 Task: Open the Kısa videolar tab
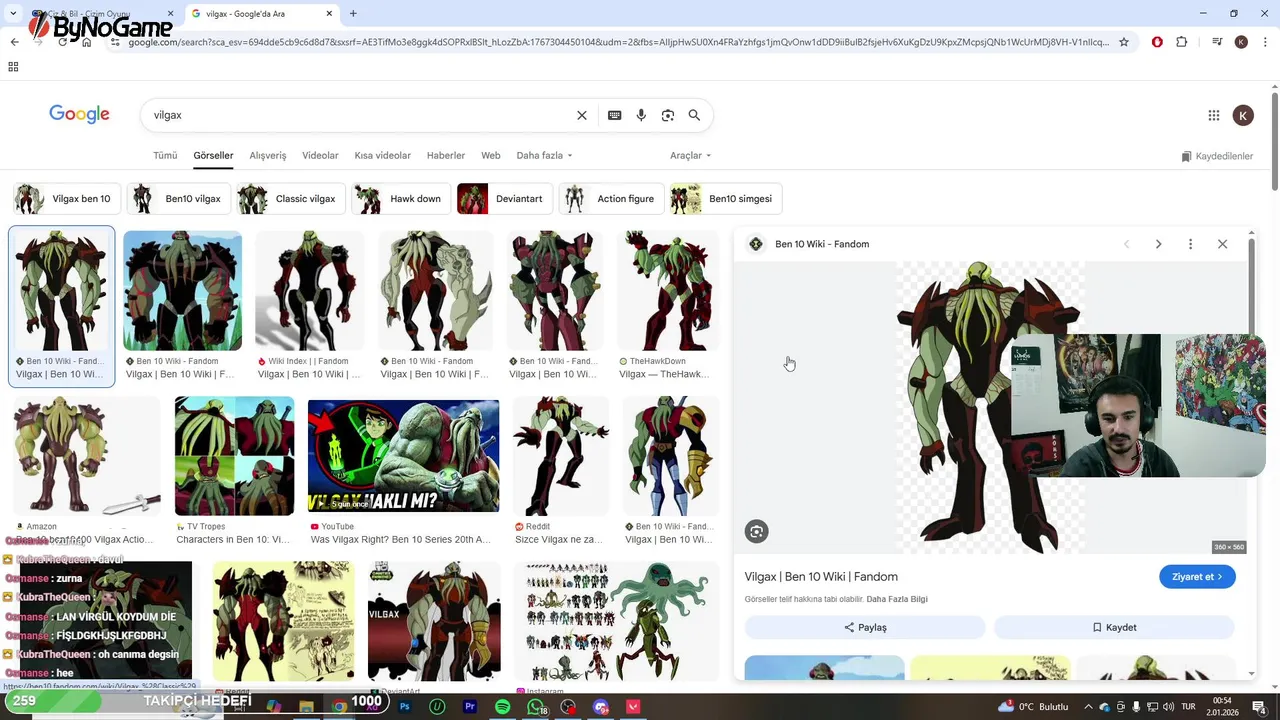coord(382,156)
